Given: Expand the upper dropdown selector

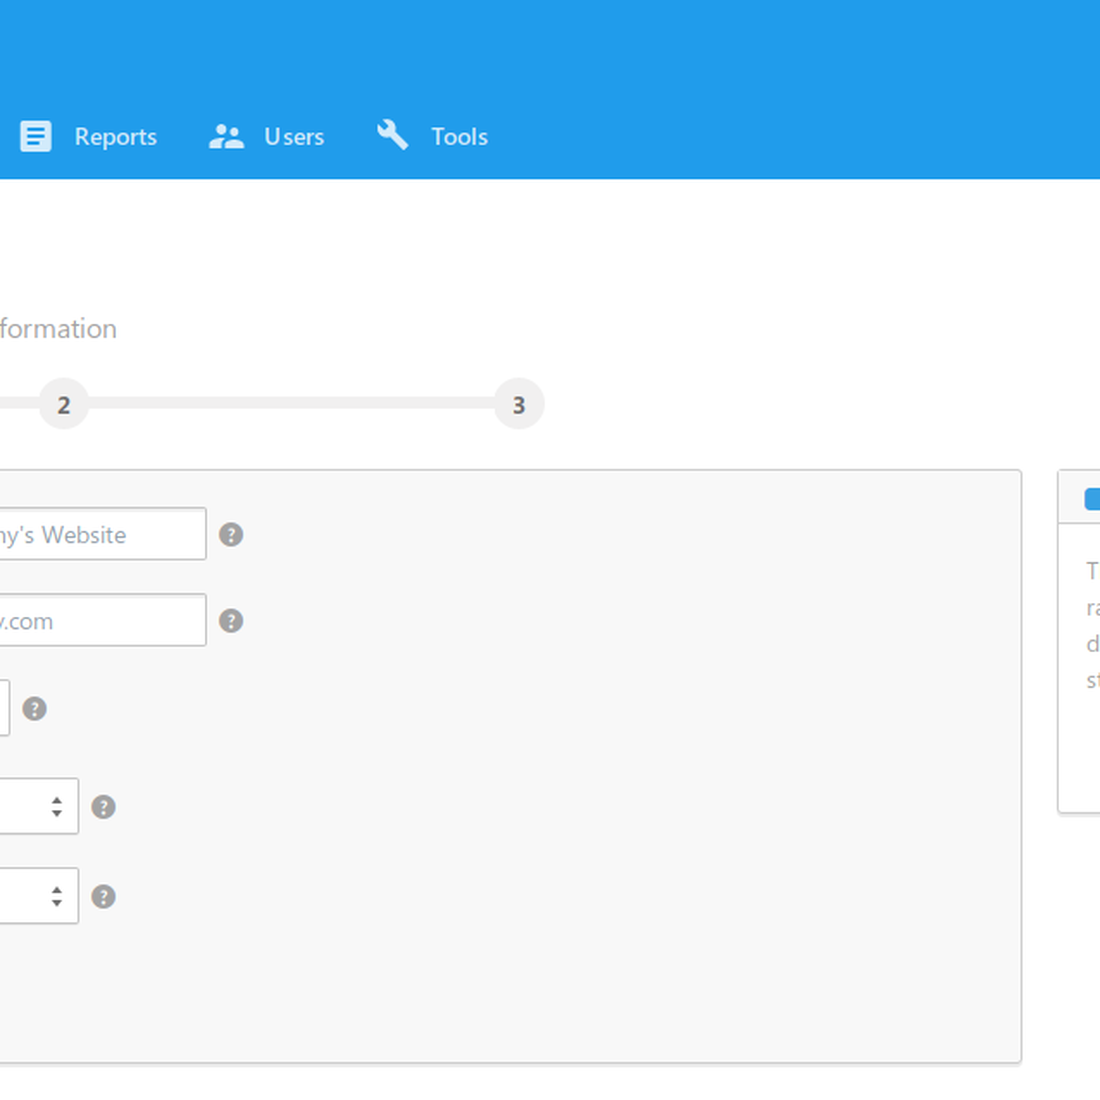Looking at the screenshot, I should 40,806.
